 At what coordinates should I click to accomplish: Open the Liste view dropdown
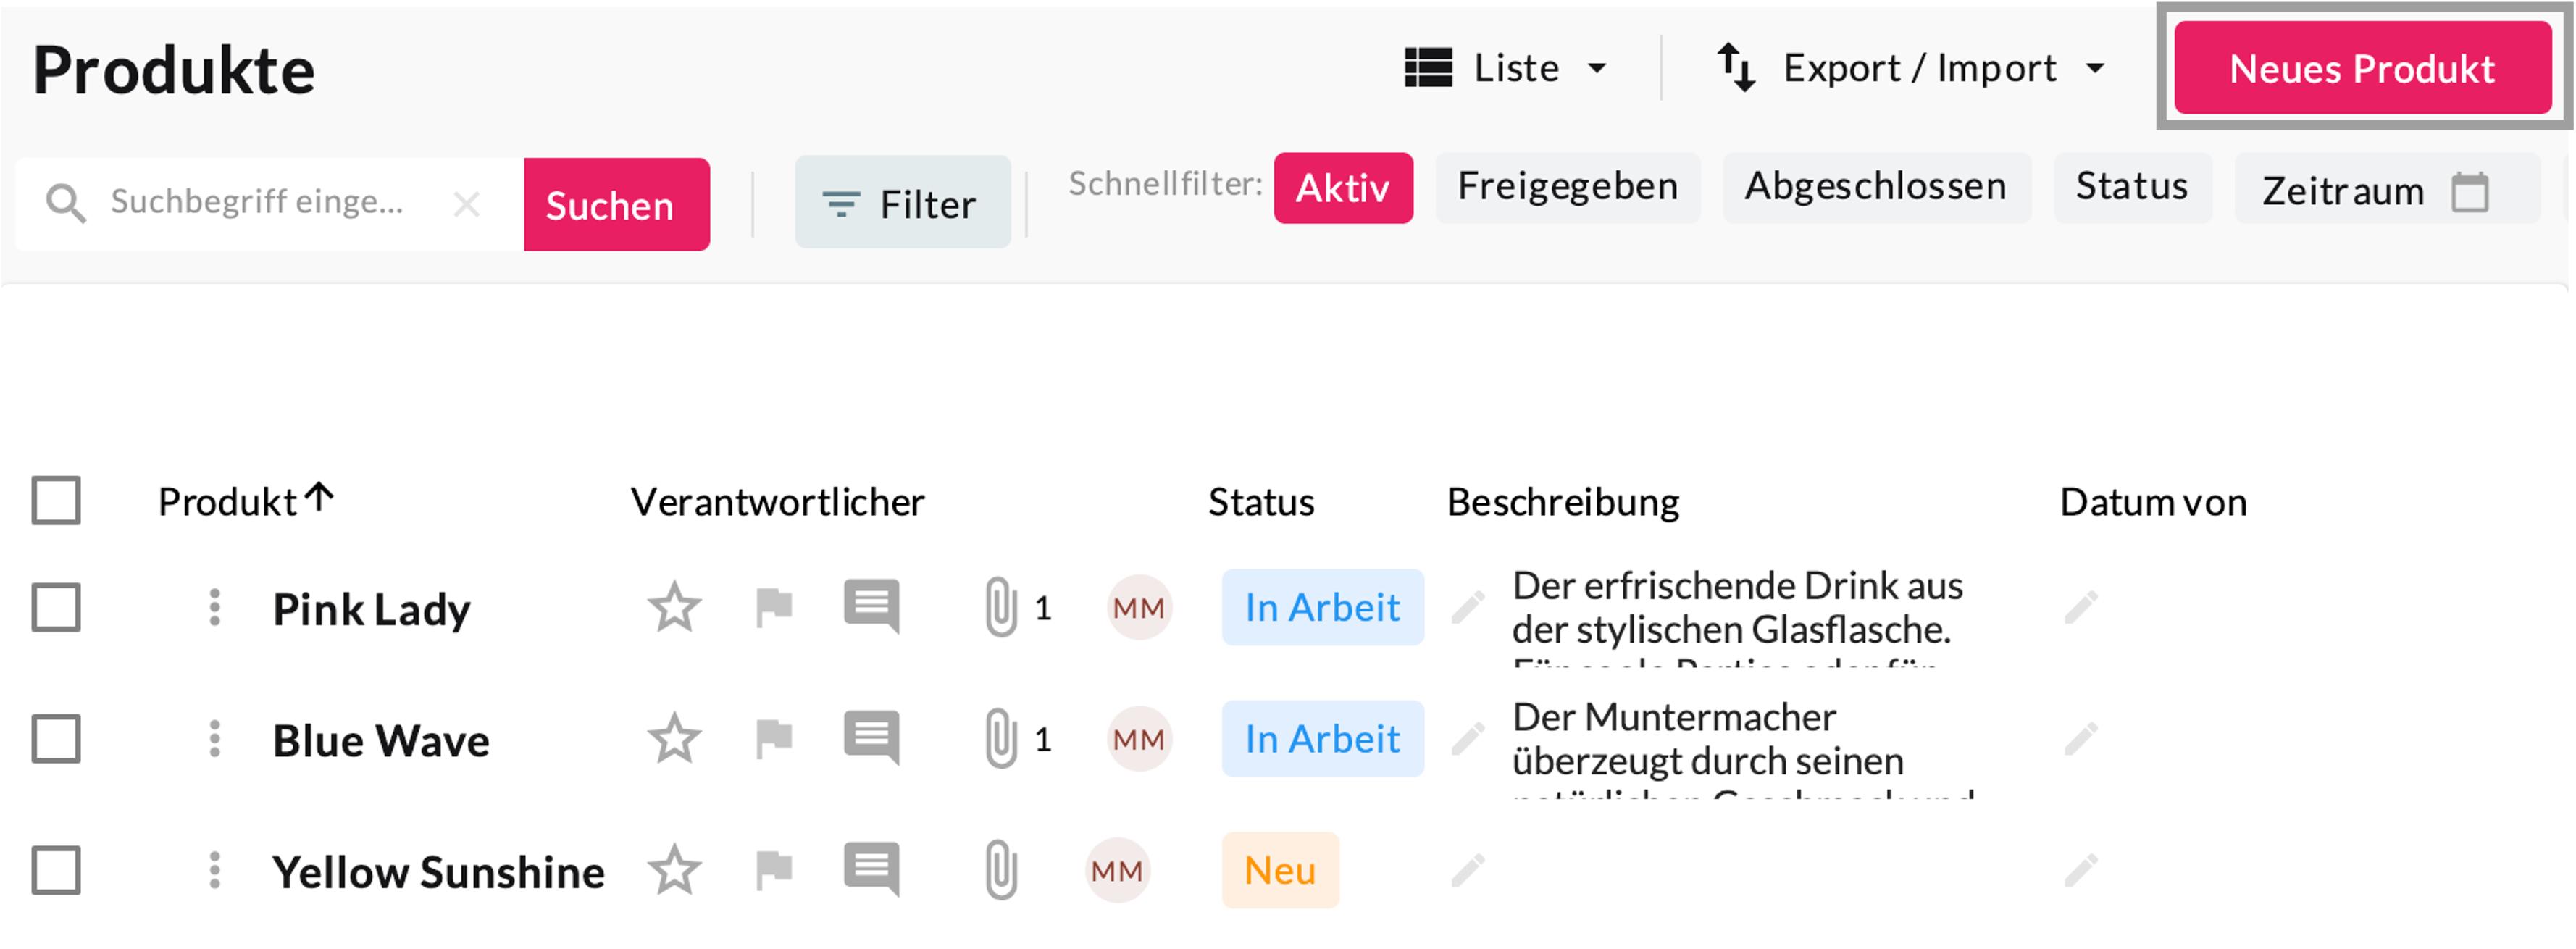pos(1506,68)
